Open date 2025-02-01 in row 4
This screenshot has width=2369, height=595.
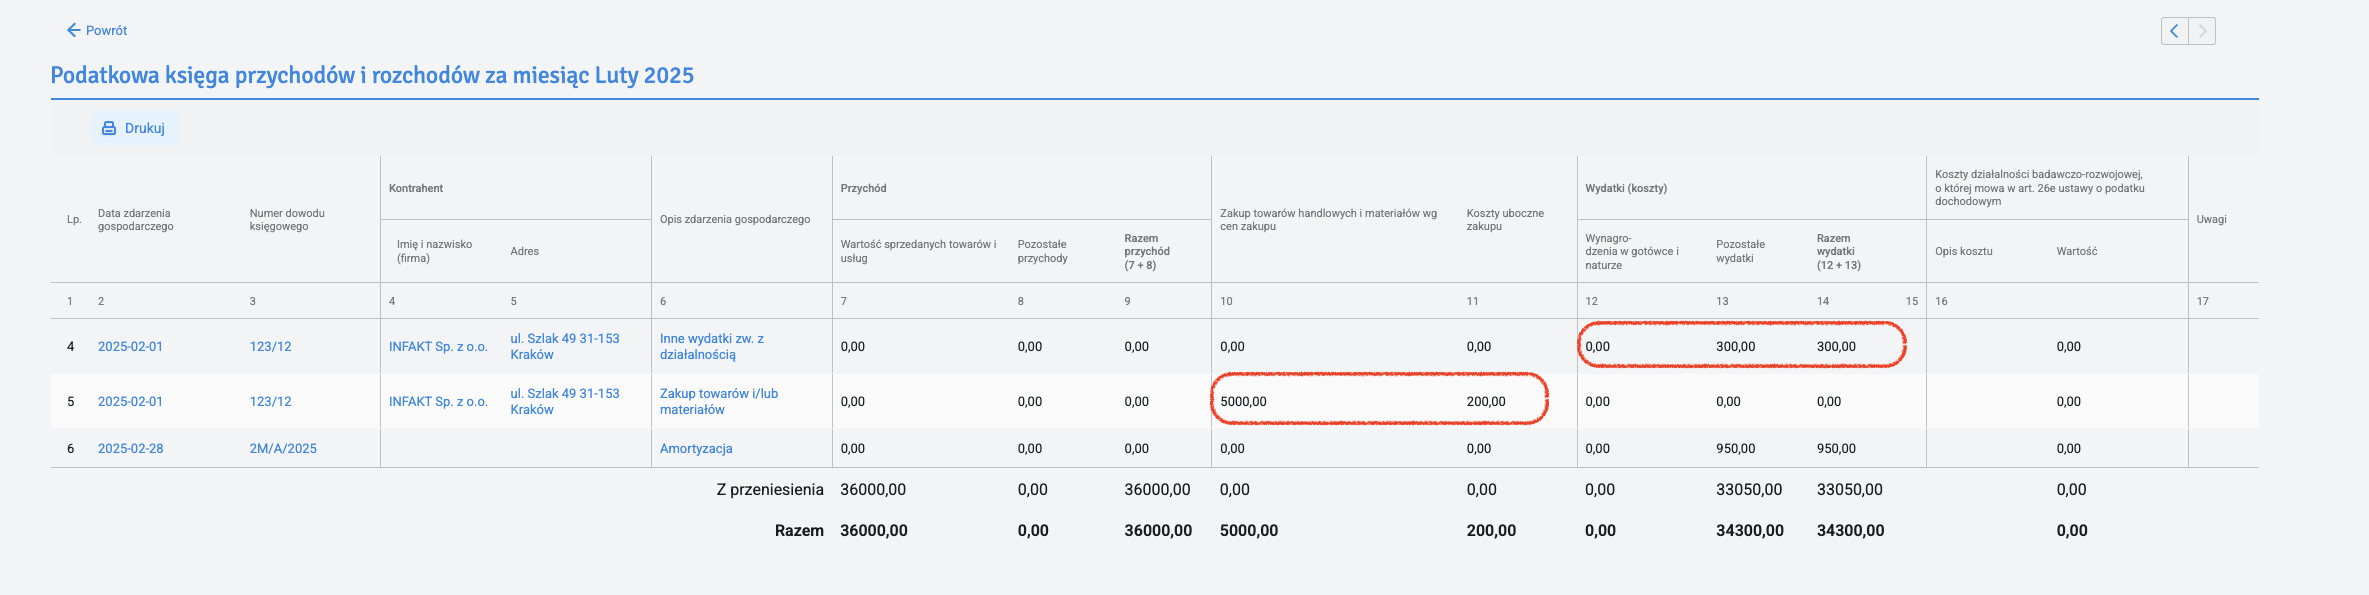pos(130,347)
